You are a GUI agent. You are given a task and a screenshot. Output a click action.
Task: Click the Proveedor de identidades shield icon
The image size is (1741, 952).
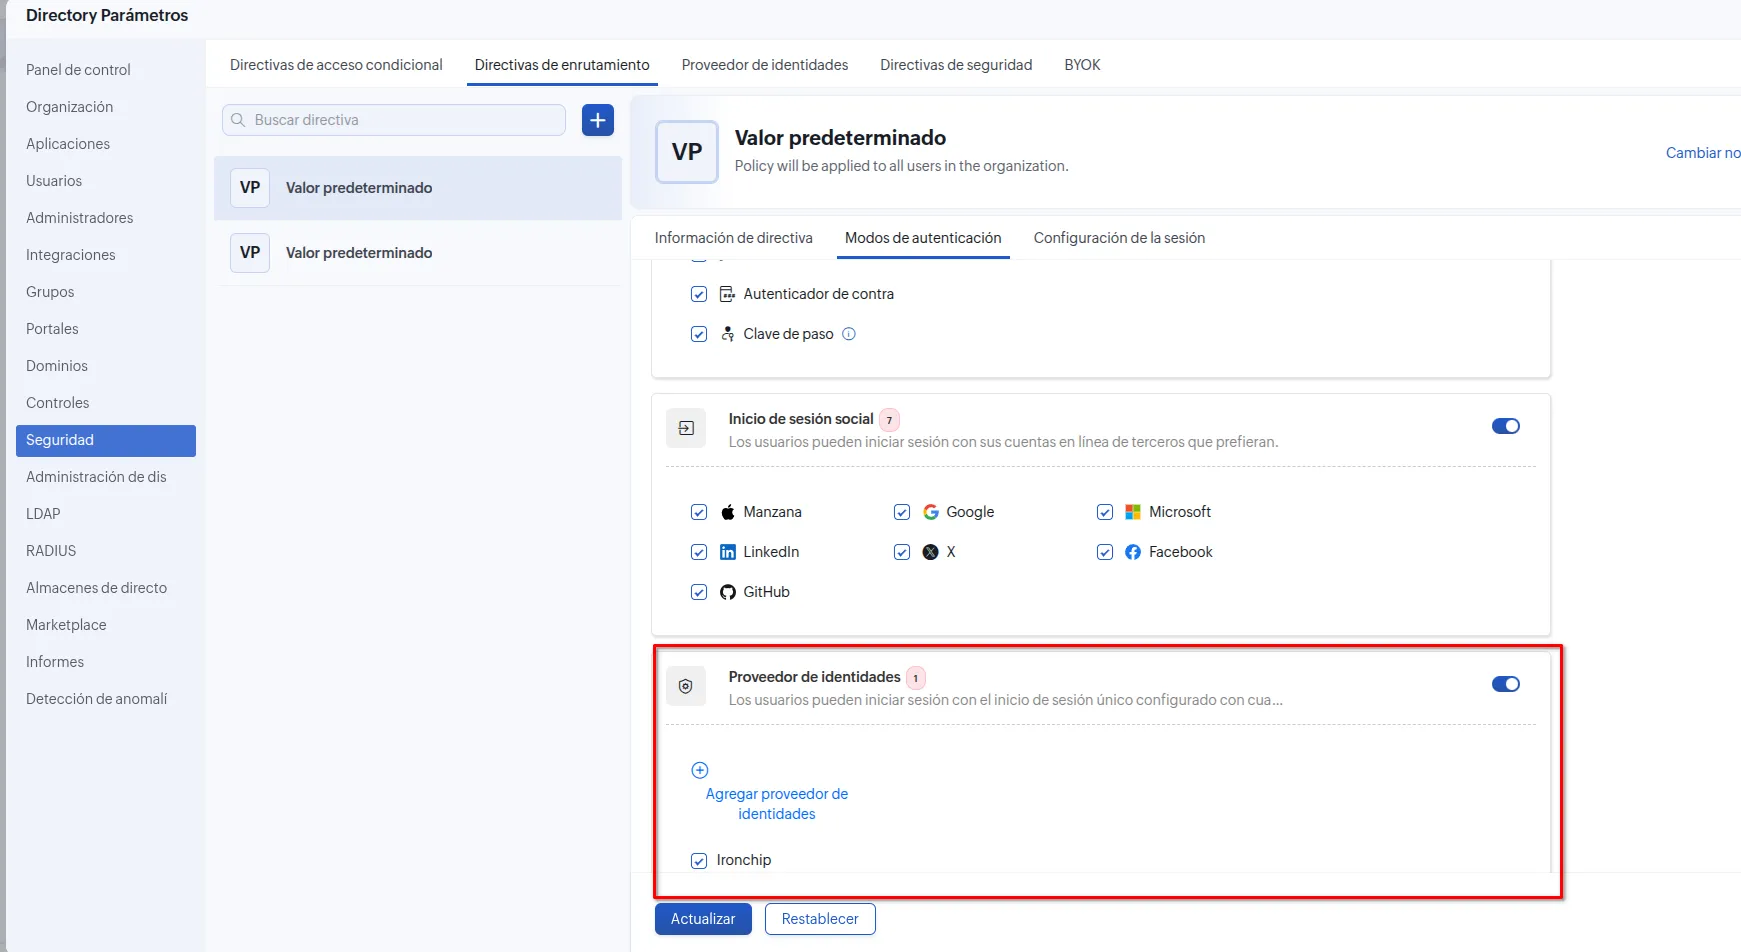(x=686, y=686)
